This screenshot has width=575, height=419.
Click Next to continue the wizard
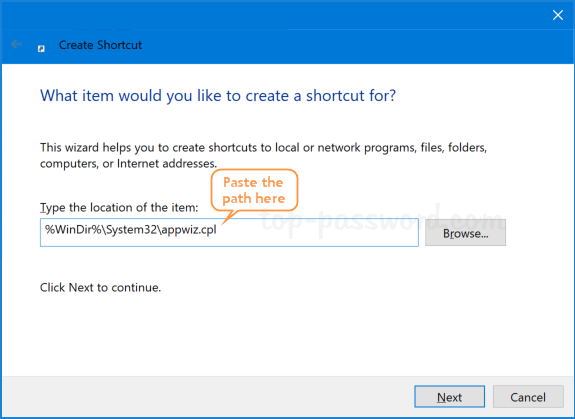click(x=450, y=397)
